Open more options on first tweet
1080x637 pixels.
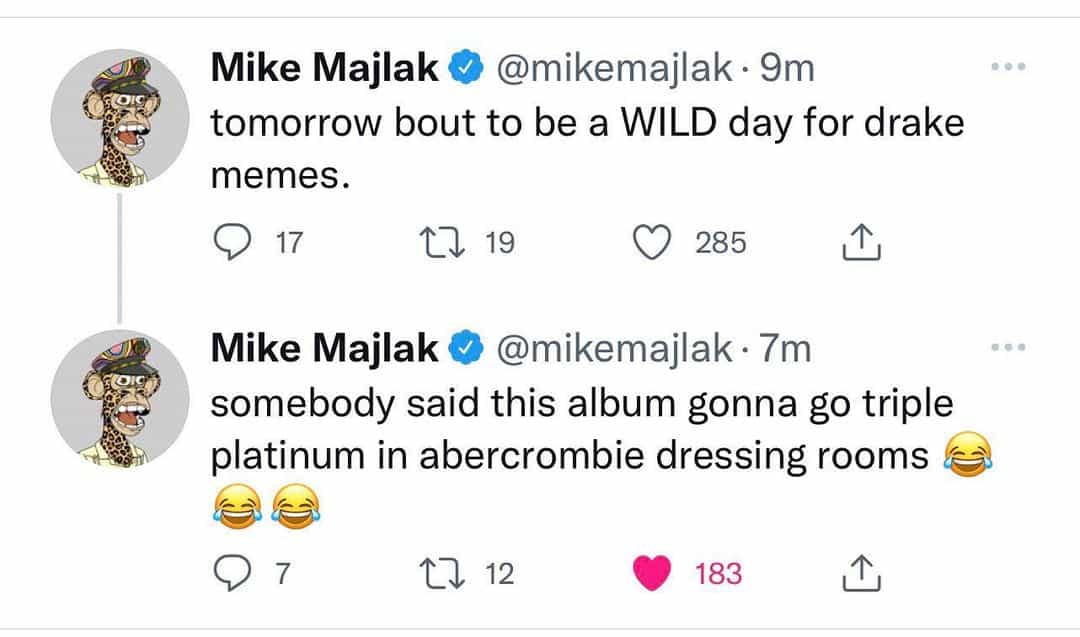pyautogui.click(x=1007, y=68)
